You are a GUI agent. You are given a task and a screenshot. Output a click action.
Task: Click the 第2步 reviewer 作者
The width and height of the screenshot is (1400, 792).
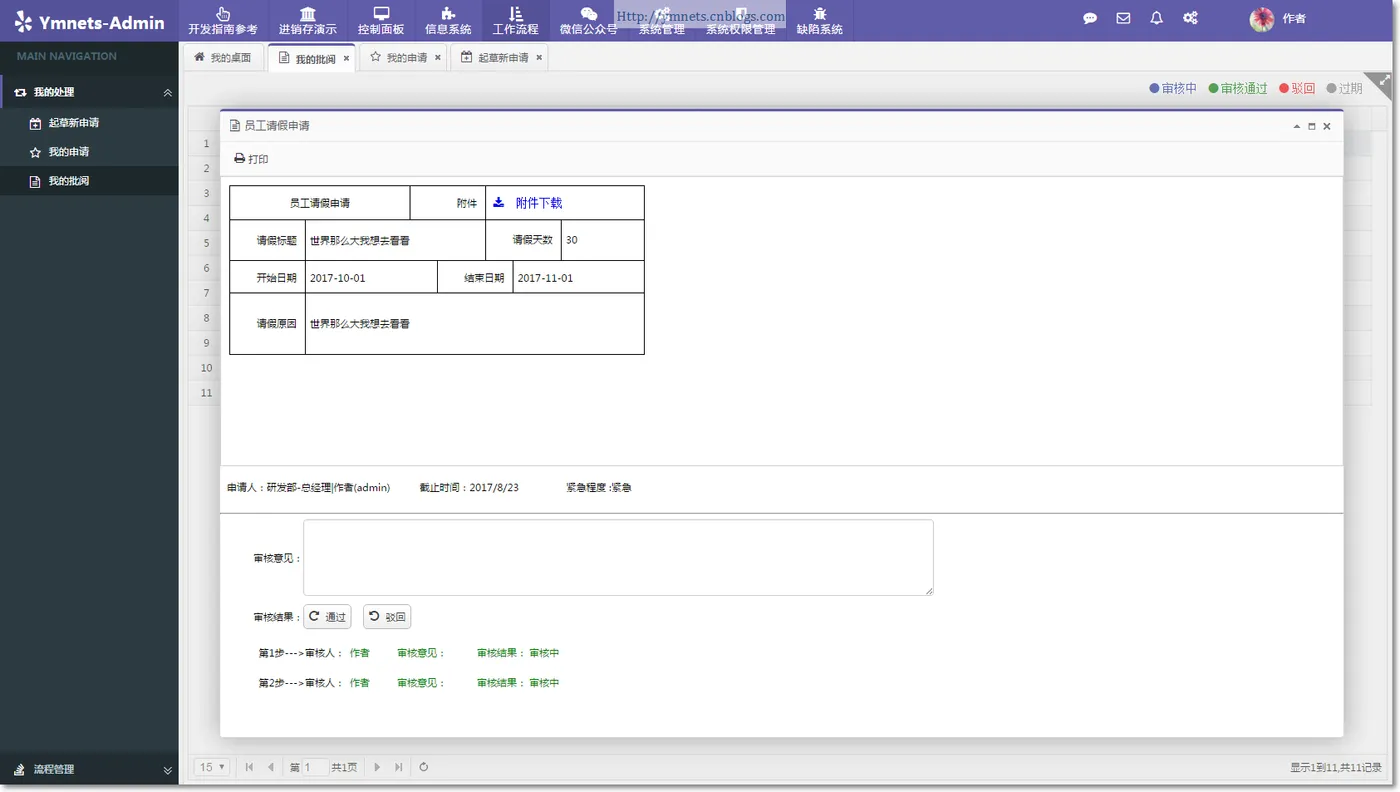pos(359,683)
